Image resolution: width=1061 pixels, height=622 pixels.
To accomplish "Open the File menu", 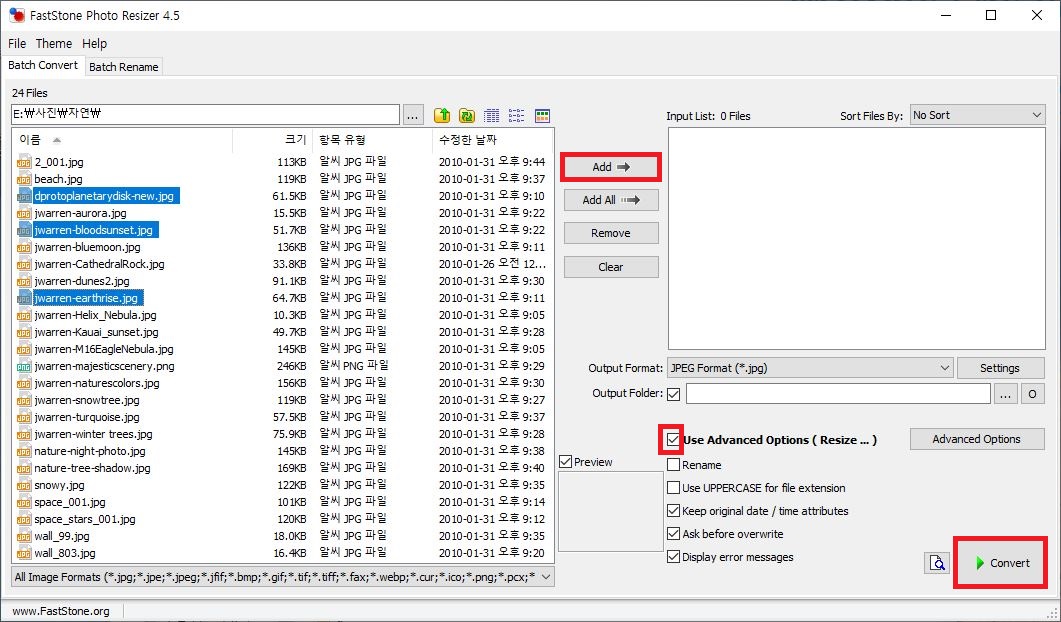I will pos(17,43).
